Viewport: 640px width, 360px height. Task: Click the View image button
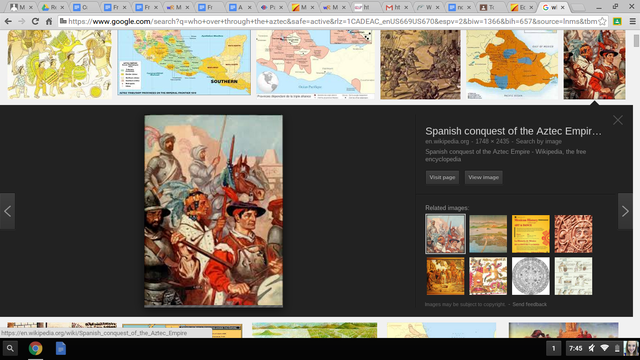(483, 177)
